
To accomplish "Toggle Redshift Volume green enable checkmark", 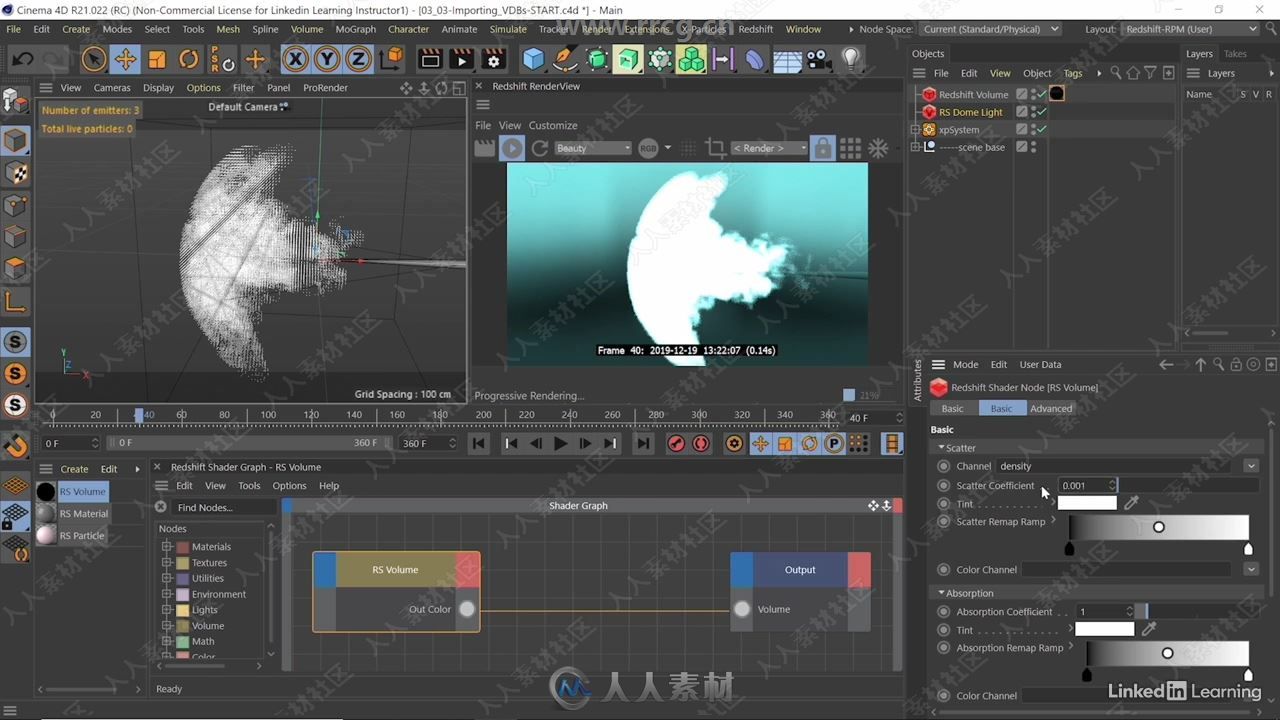I will pos(1041,94).
